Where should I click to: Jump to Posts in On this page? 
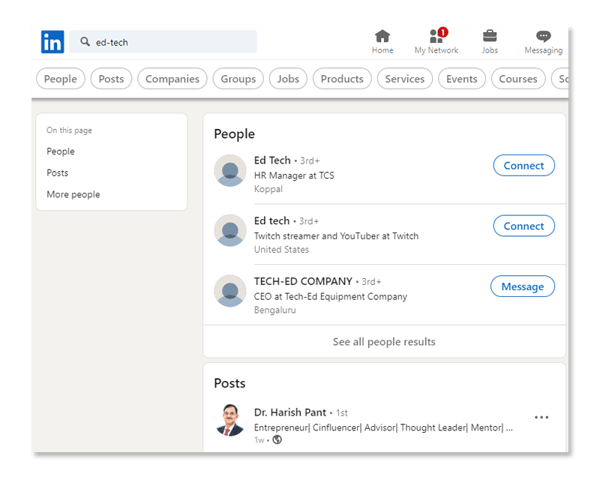click(57, 173)
